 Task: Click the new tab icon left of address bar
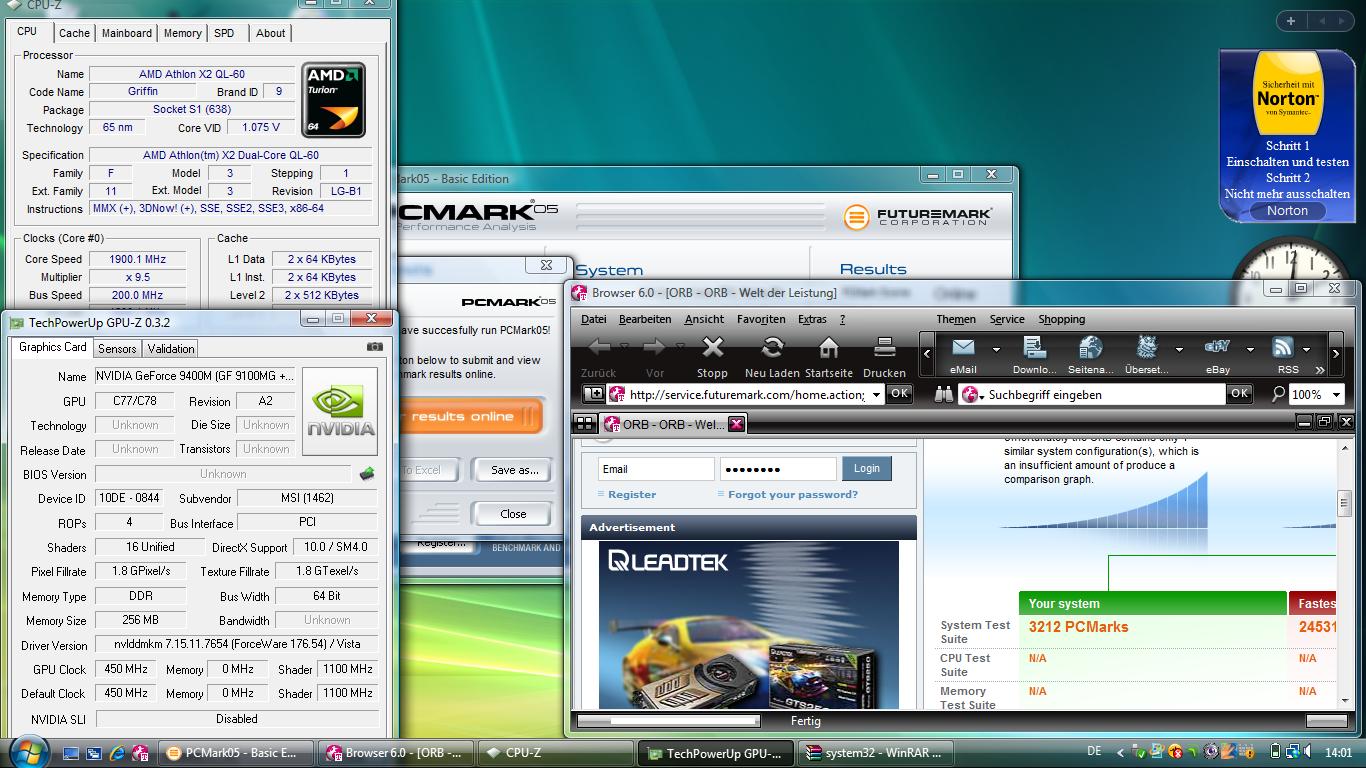(x=594, y=394)
